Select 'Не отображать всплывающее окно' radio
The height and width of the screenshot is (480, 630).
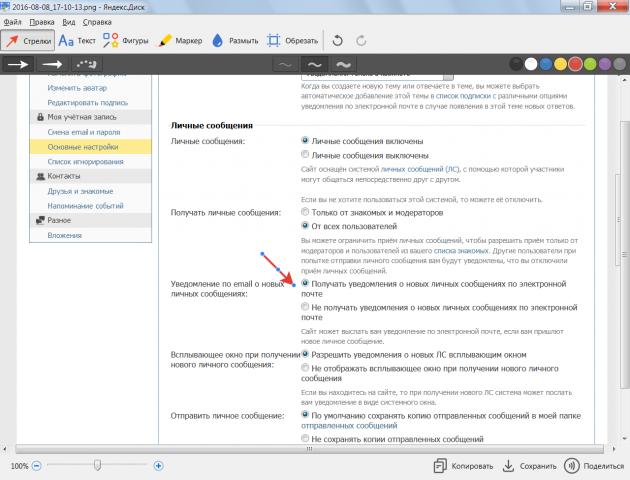[305, 368]
